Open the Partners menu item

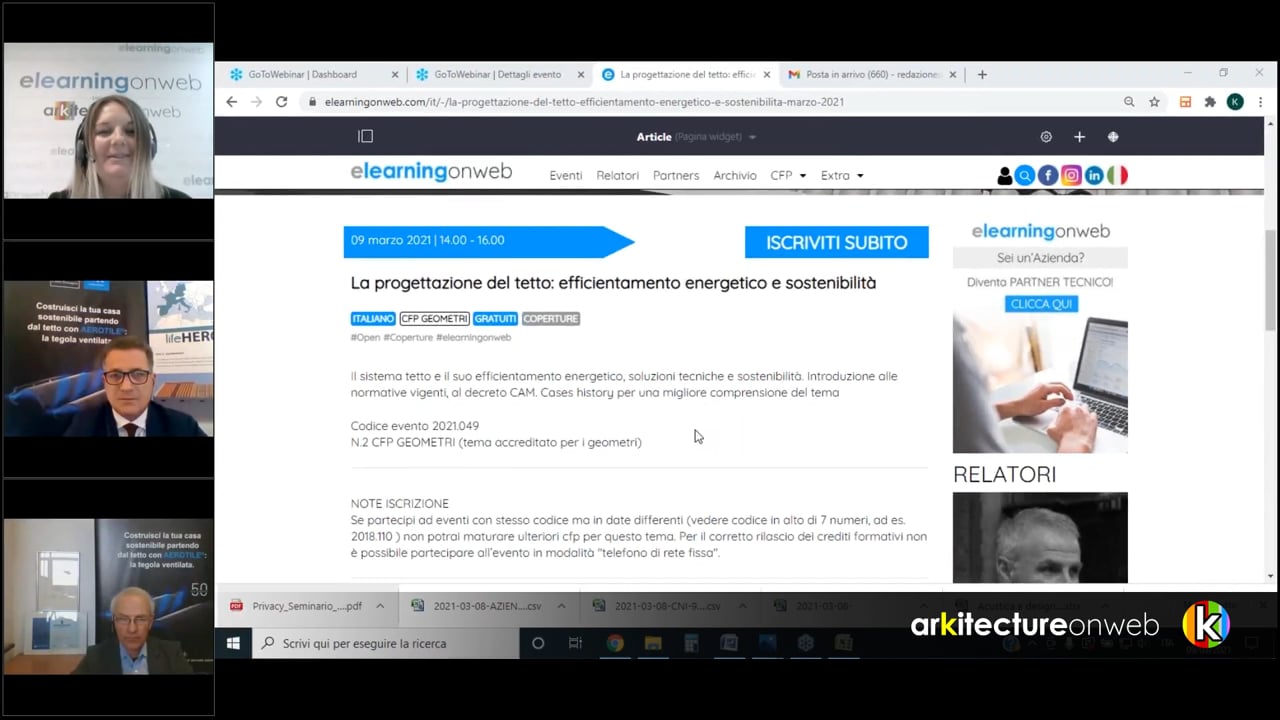[676, 175]
